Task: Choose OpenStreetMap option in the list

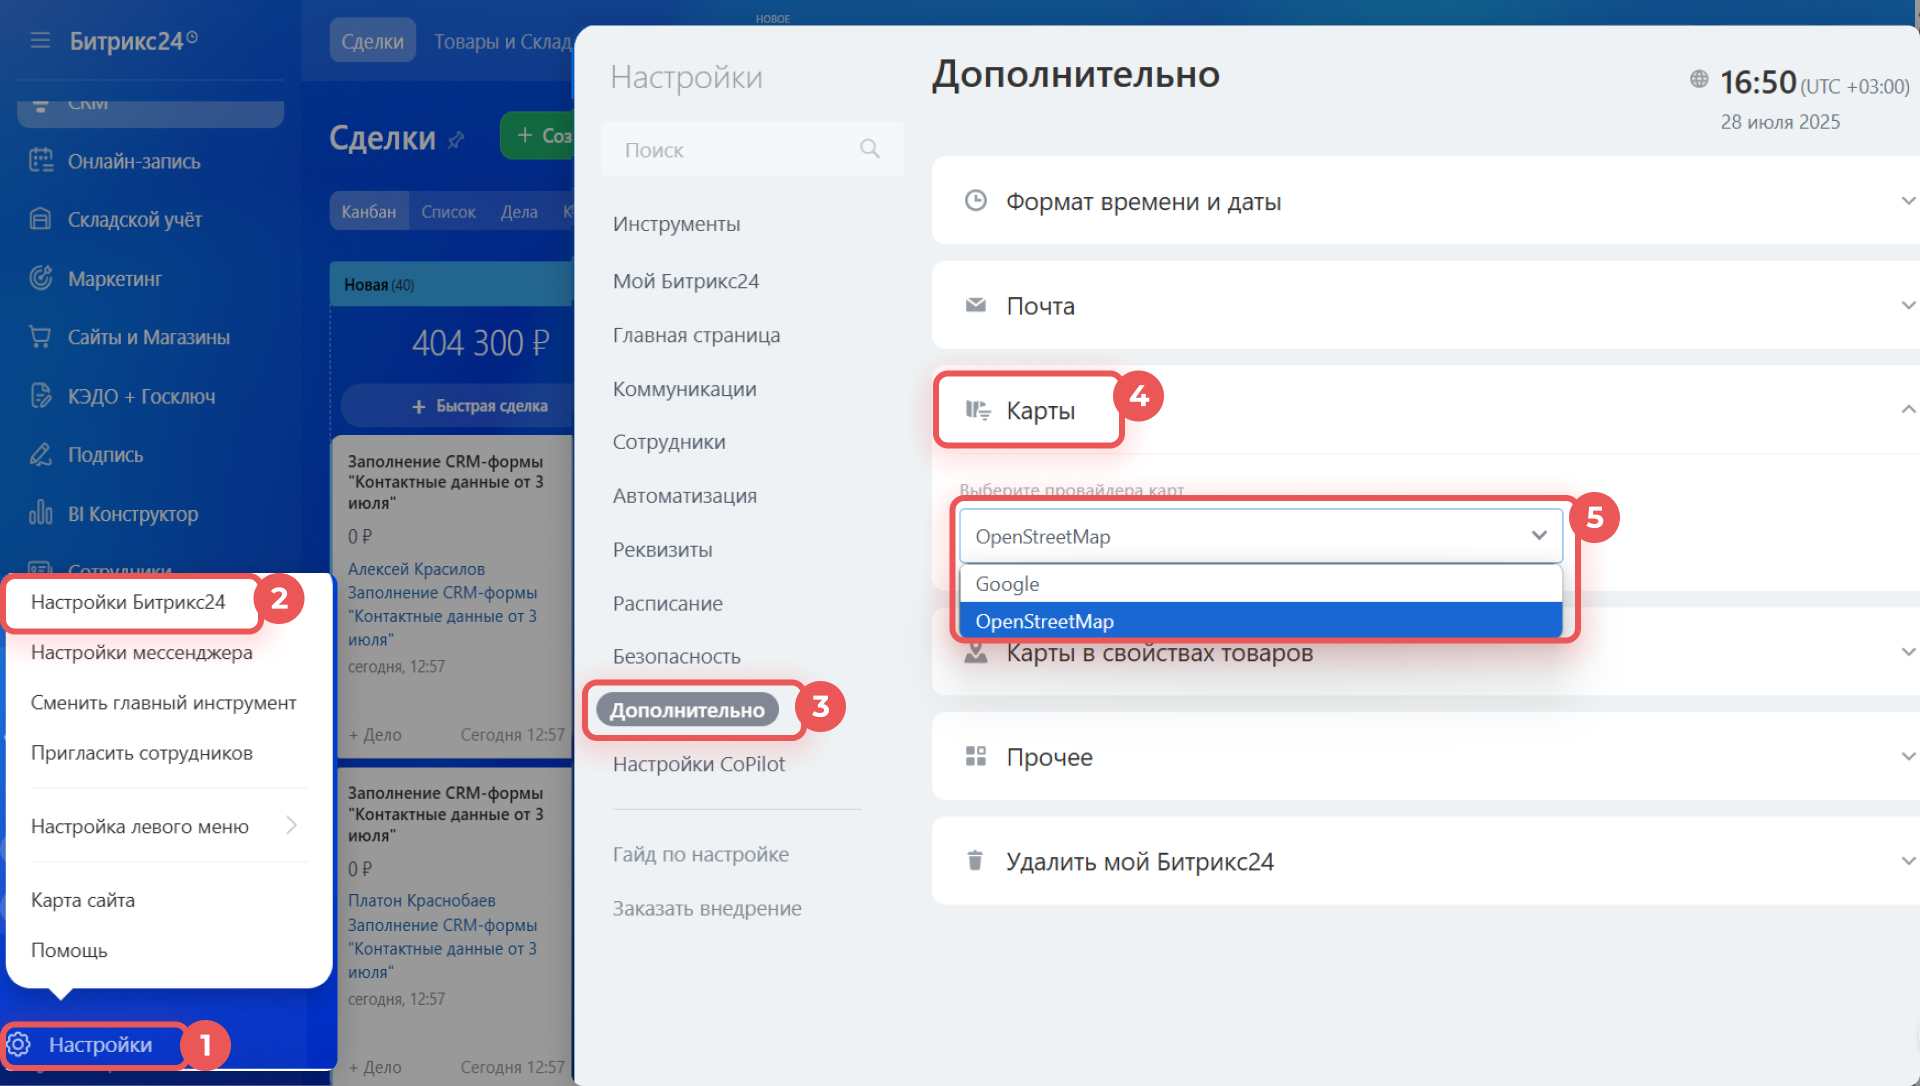Action: [1260, 621]
